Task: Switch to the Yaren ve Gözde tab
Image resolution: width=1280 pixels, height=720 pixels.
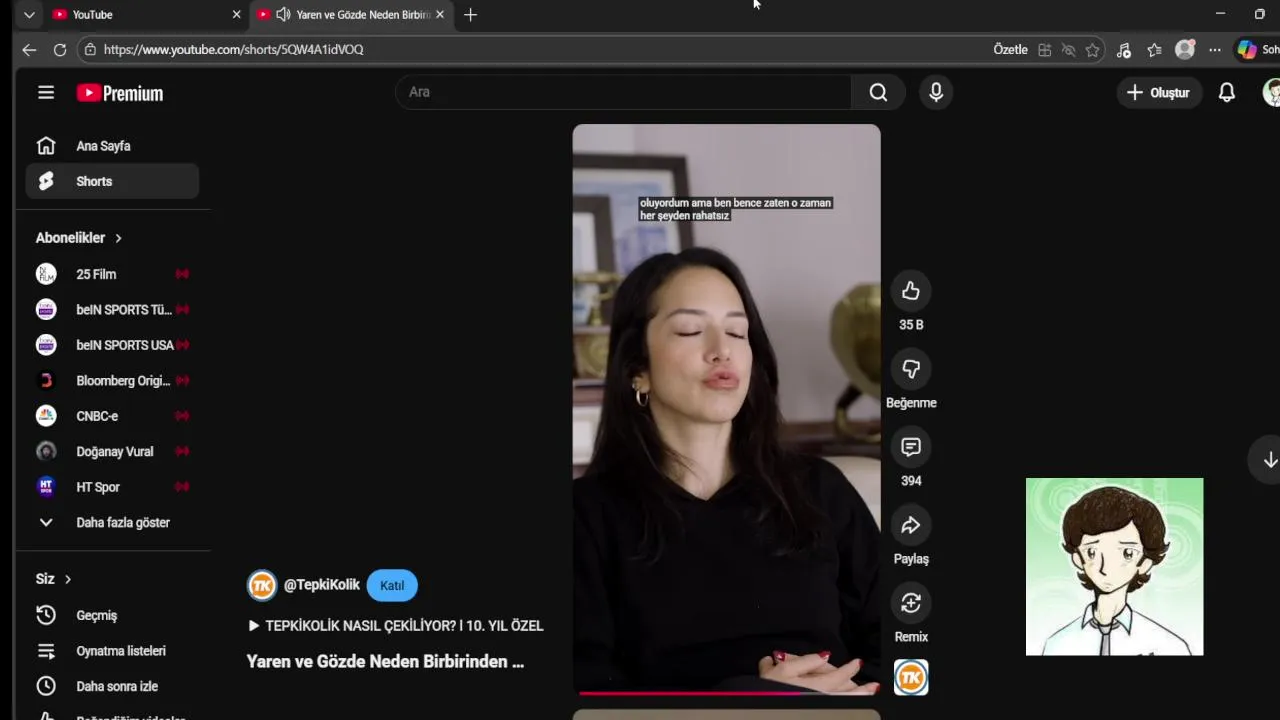Action: (x=350, y=15)
